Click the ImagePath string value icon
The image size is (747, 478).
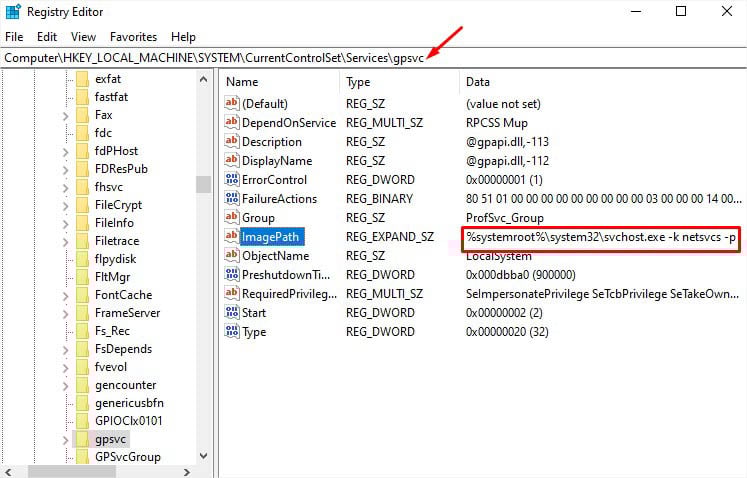232,236
